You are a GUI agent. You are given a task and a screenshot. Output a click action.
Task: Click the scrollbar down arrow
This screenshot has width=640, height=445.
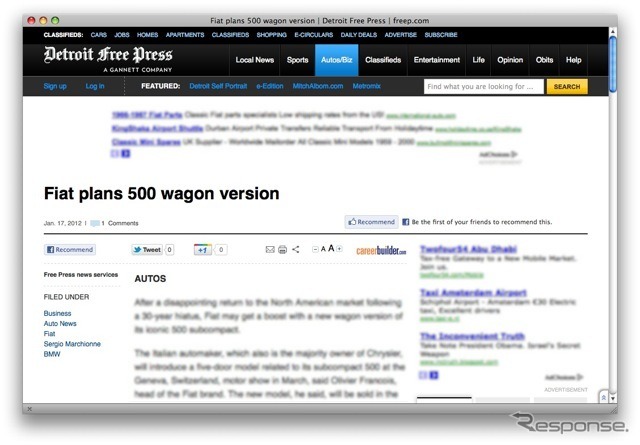(x=613, y=397)
